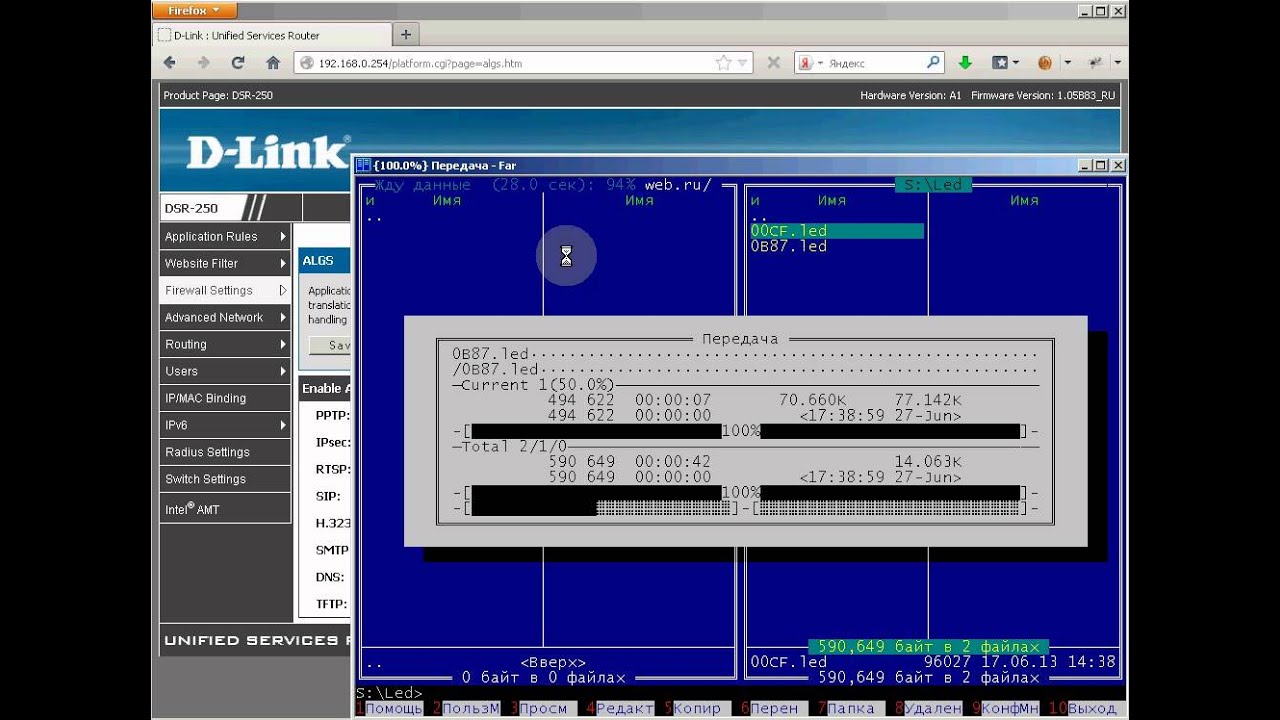Click the Far window system menu icon

pos(364,165)
